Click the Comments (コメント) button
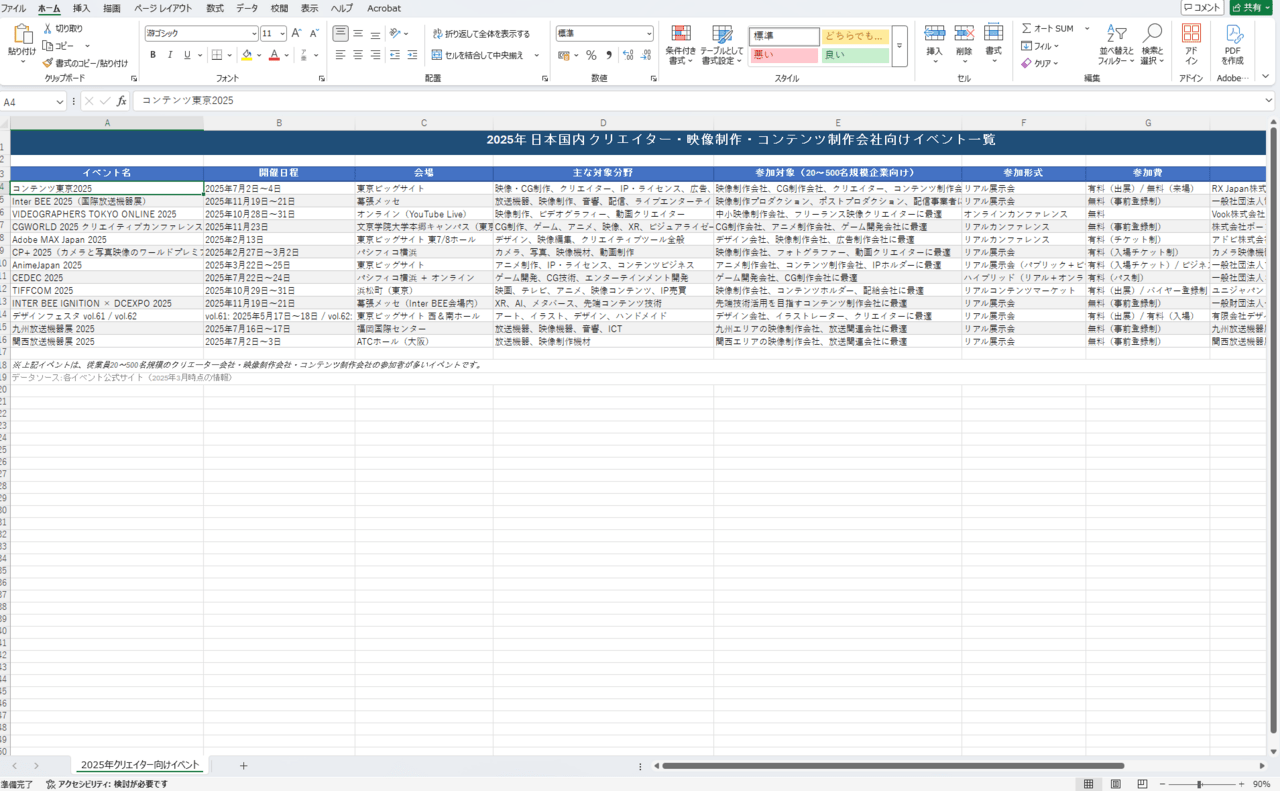The image size is (1280, 791). pos(1202,8)
